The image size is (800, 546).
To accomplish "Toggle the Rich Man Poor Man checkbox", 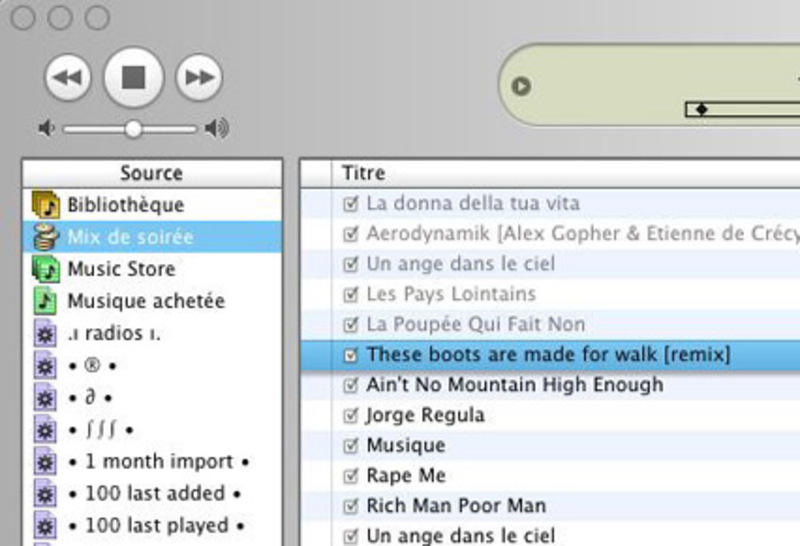I will [351, 506].
